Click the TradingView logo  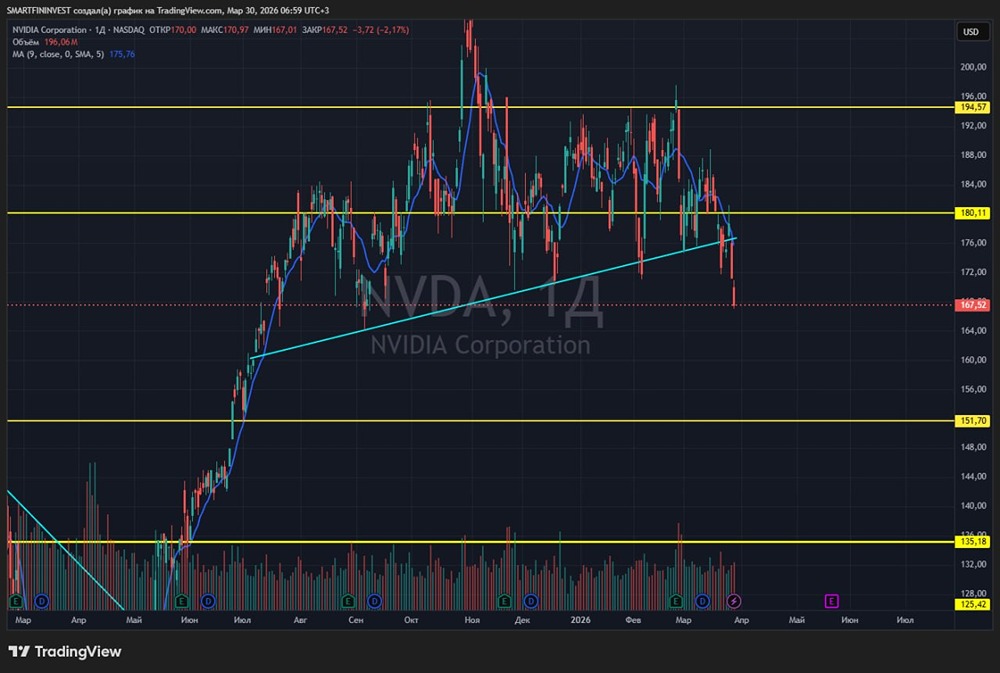(19, 651)
